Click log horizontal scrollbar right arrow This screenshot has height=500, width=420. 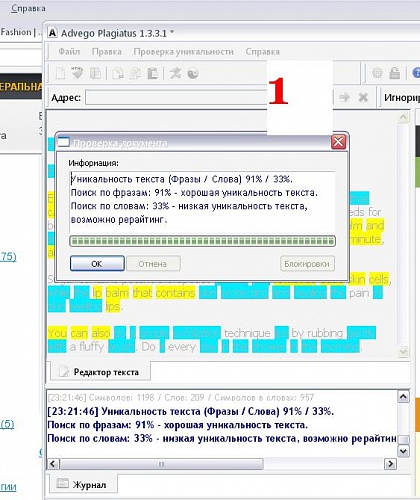coord(390,464)
